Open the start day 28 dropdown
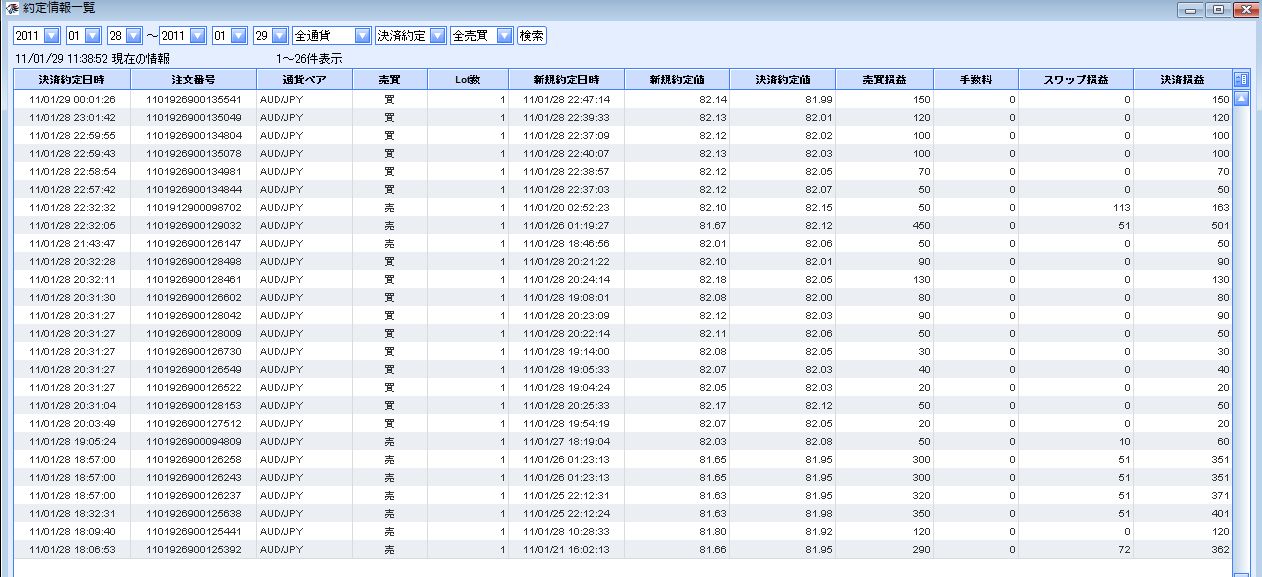Screen dimensions: 1262x577 (135, 35)
